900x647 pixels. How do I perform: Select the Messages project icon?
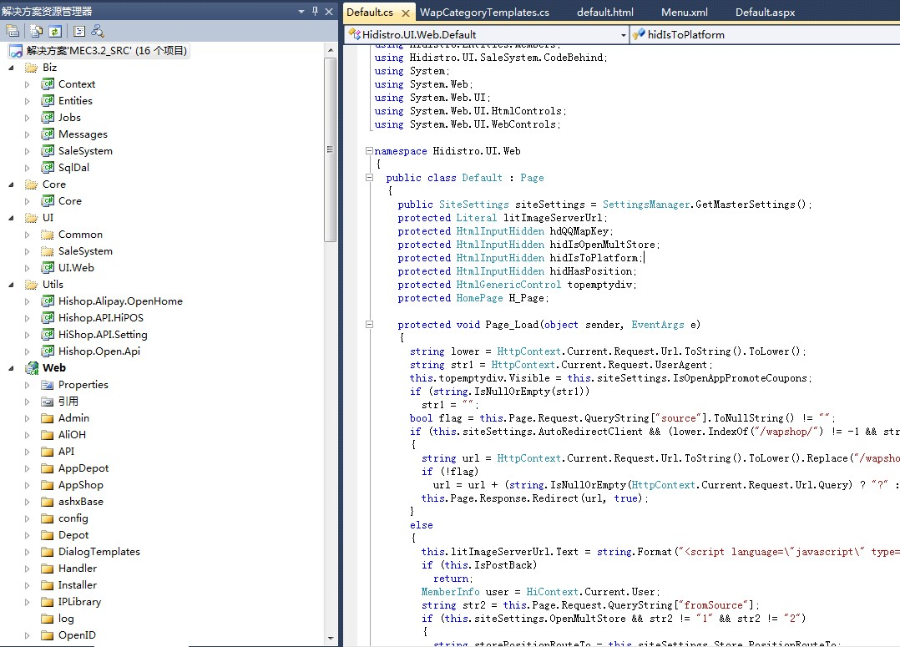click(48, 134)
